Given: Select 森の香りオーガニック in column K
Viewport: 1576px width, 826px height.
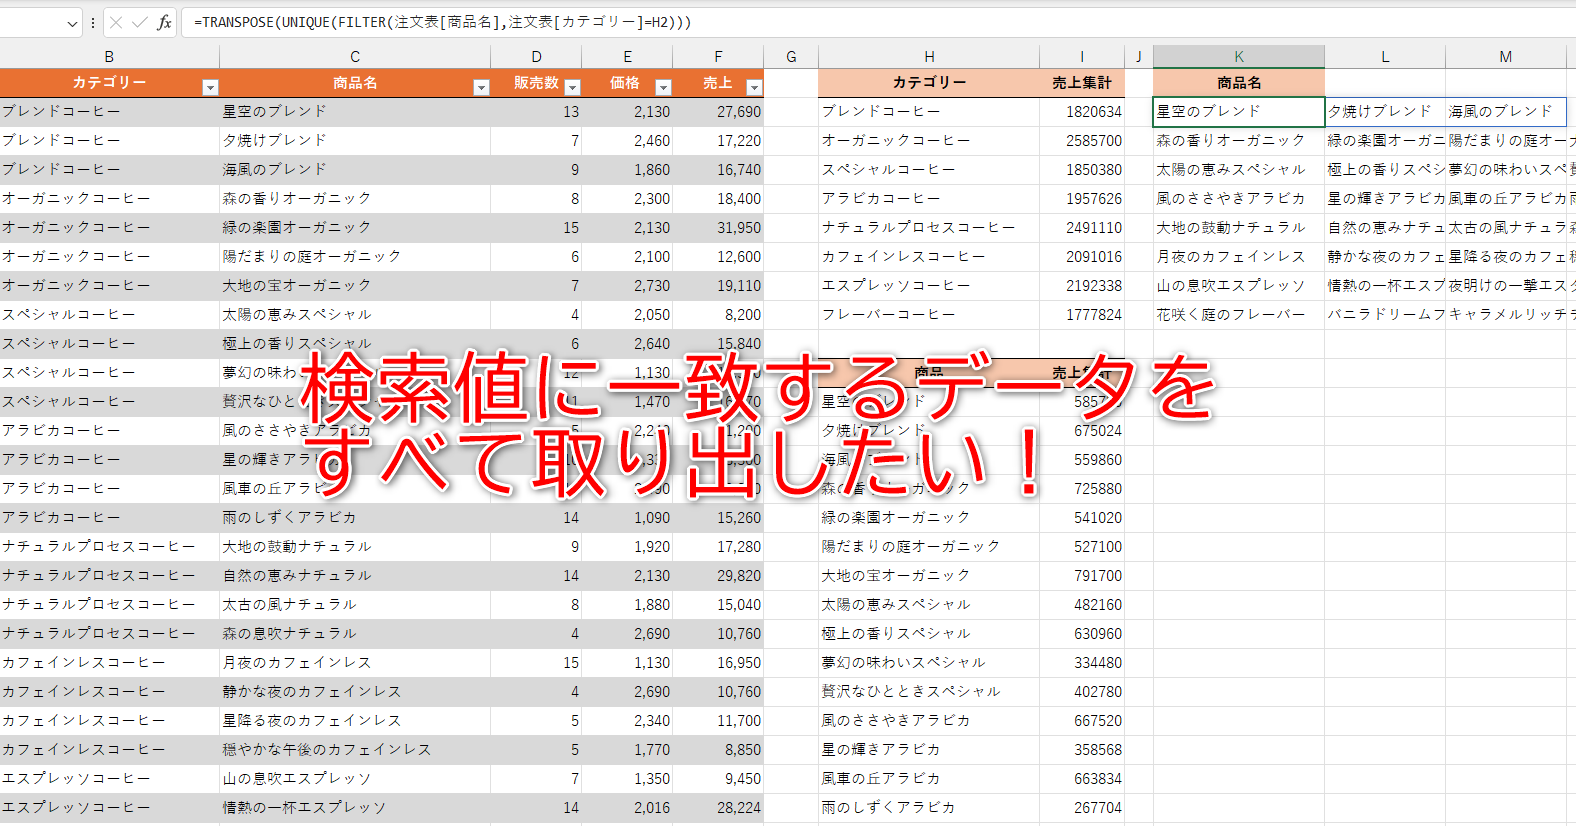Looking at the screenshot, I should (x=1239, y=141).
